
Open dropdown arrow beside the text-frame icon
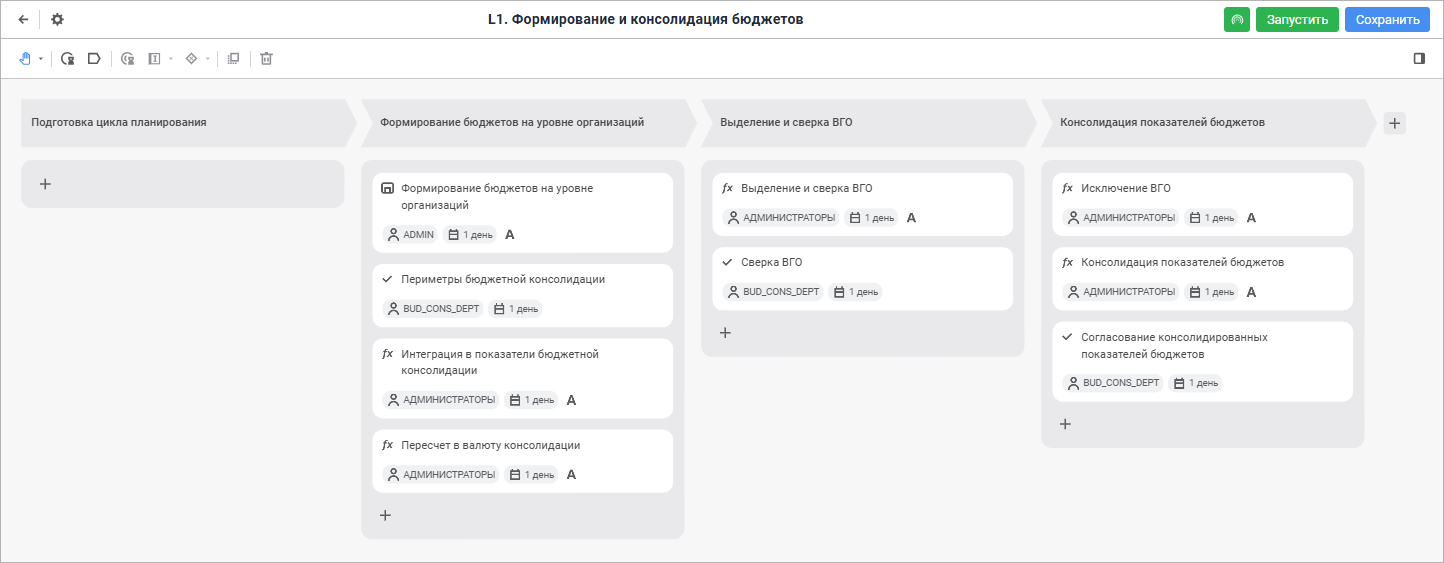[171, 59]
